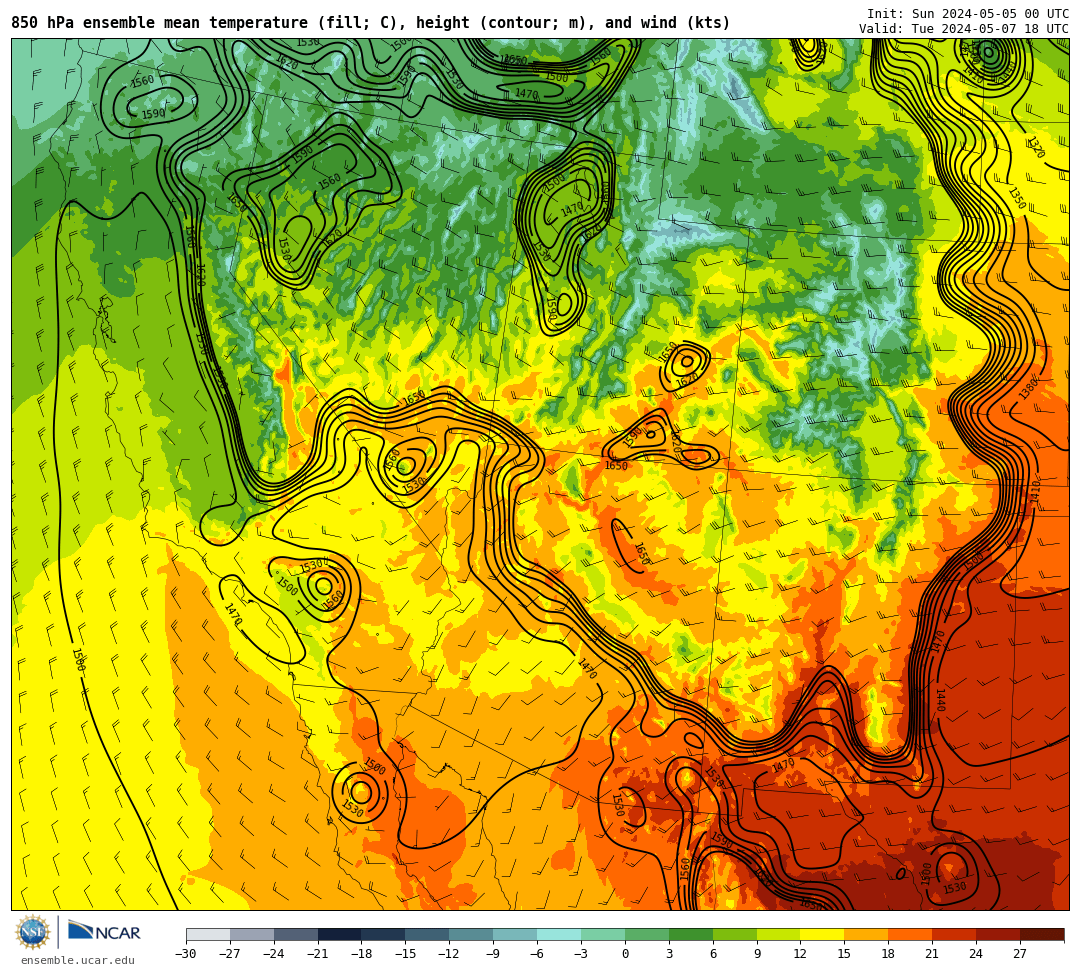Click the 27 colorbar tick label

click(1020, 954)
